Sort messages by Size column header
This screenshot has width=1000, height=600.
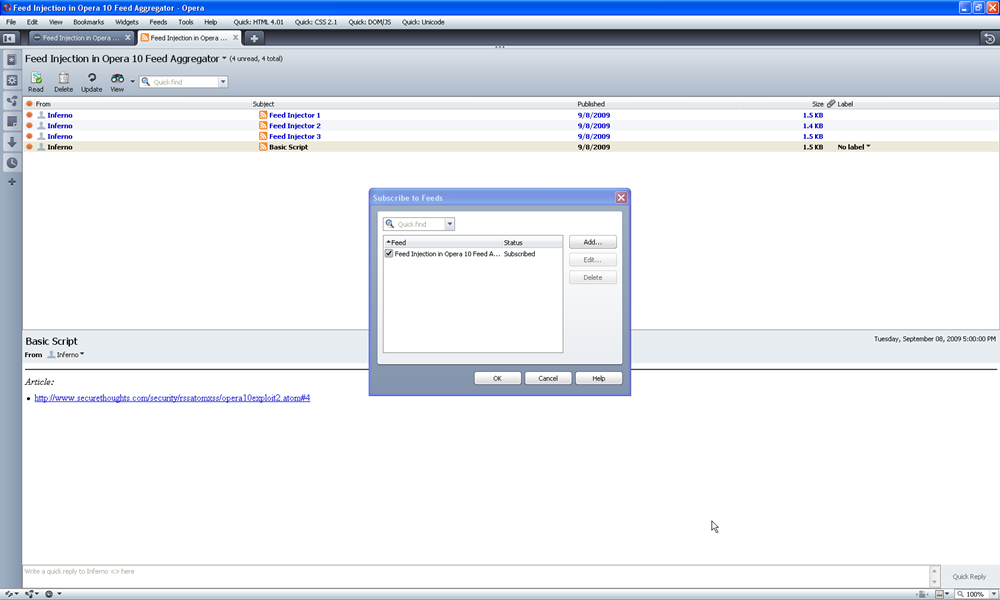point(817,104)
